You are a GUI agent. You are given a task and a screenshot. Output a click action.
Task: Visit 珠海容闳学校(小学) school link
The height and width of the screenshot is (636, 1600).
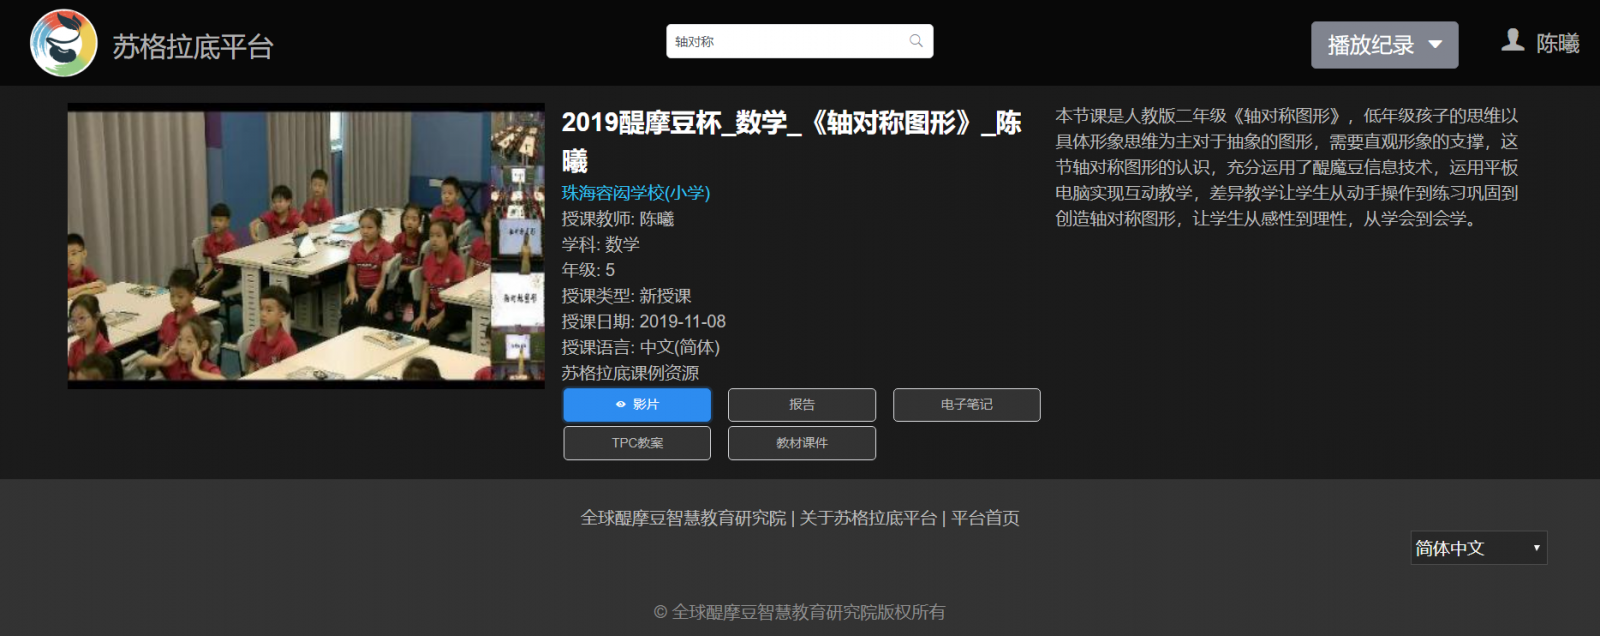[635, 193]
